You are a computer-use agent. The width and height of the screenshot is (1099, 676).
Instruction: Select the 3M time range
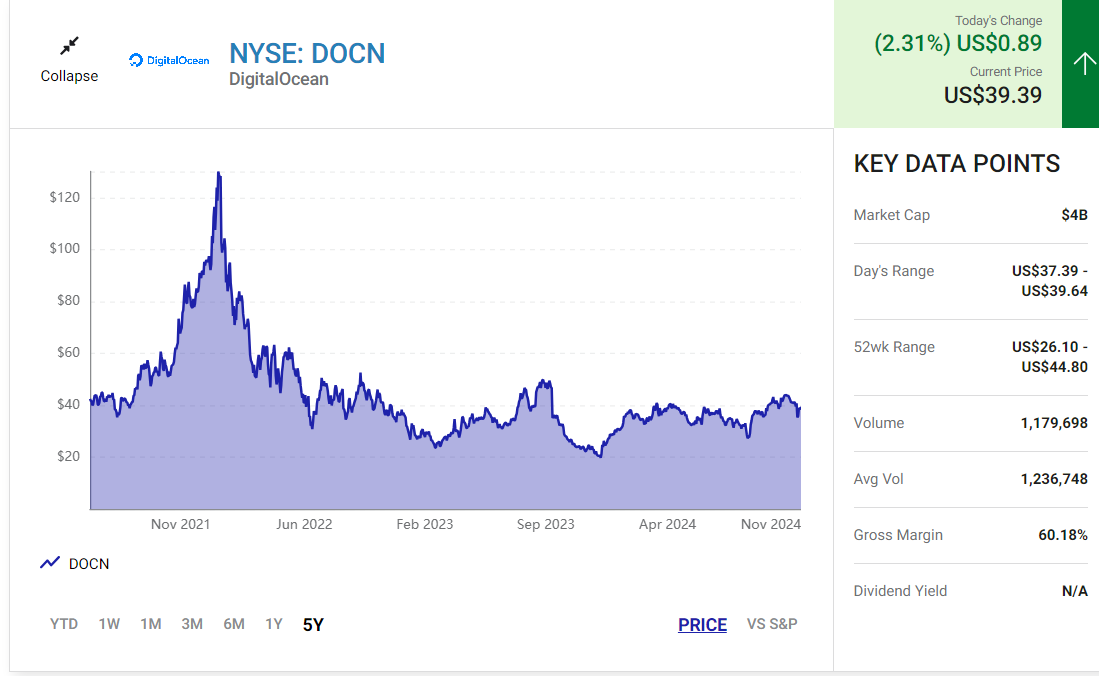[192, 624]
